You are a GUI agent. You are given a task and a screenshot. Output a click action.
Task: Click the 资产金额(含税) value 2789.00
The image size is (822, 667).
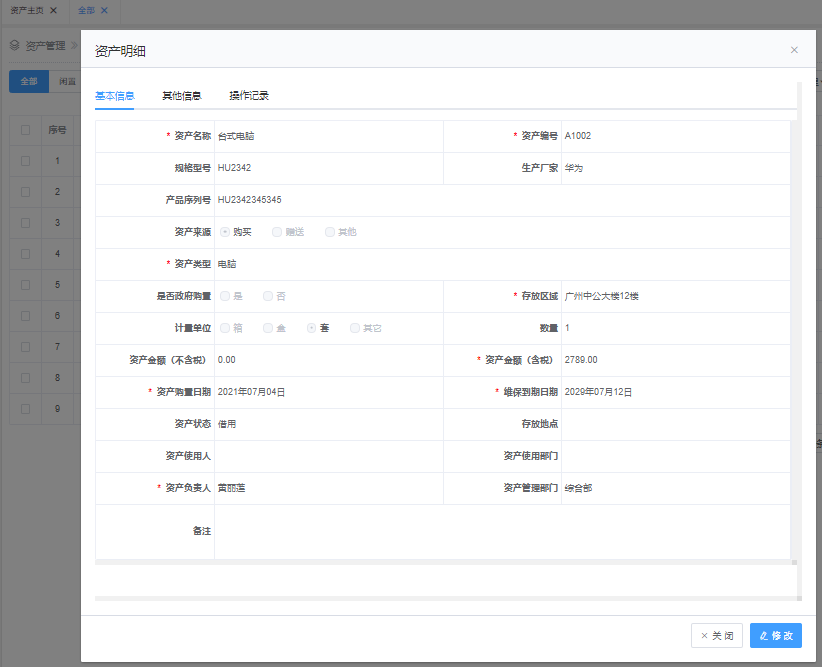point(676,360)
